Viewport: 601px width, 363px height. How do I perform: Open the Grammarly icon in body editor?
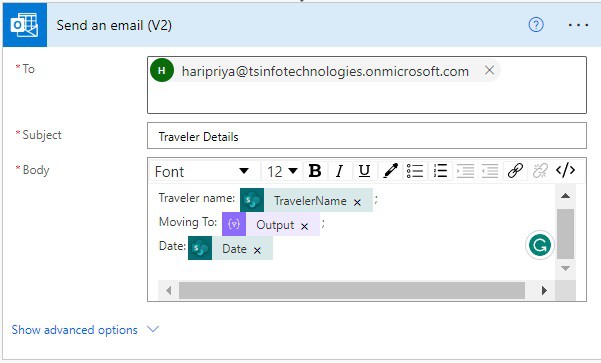pos(540,245)
